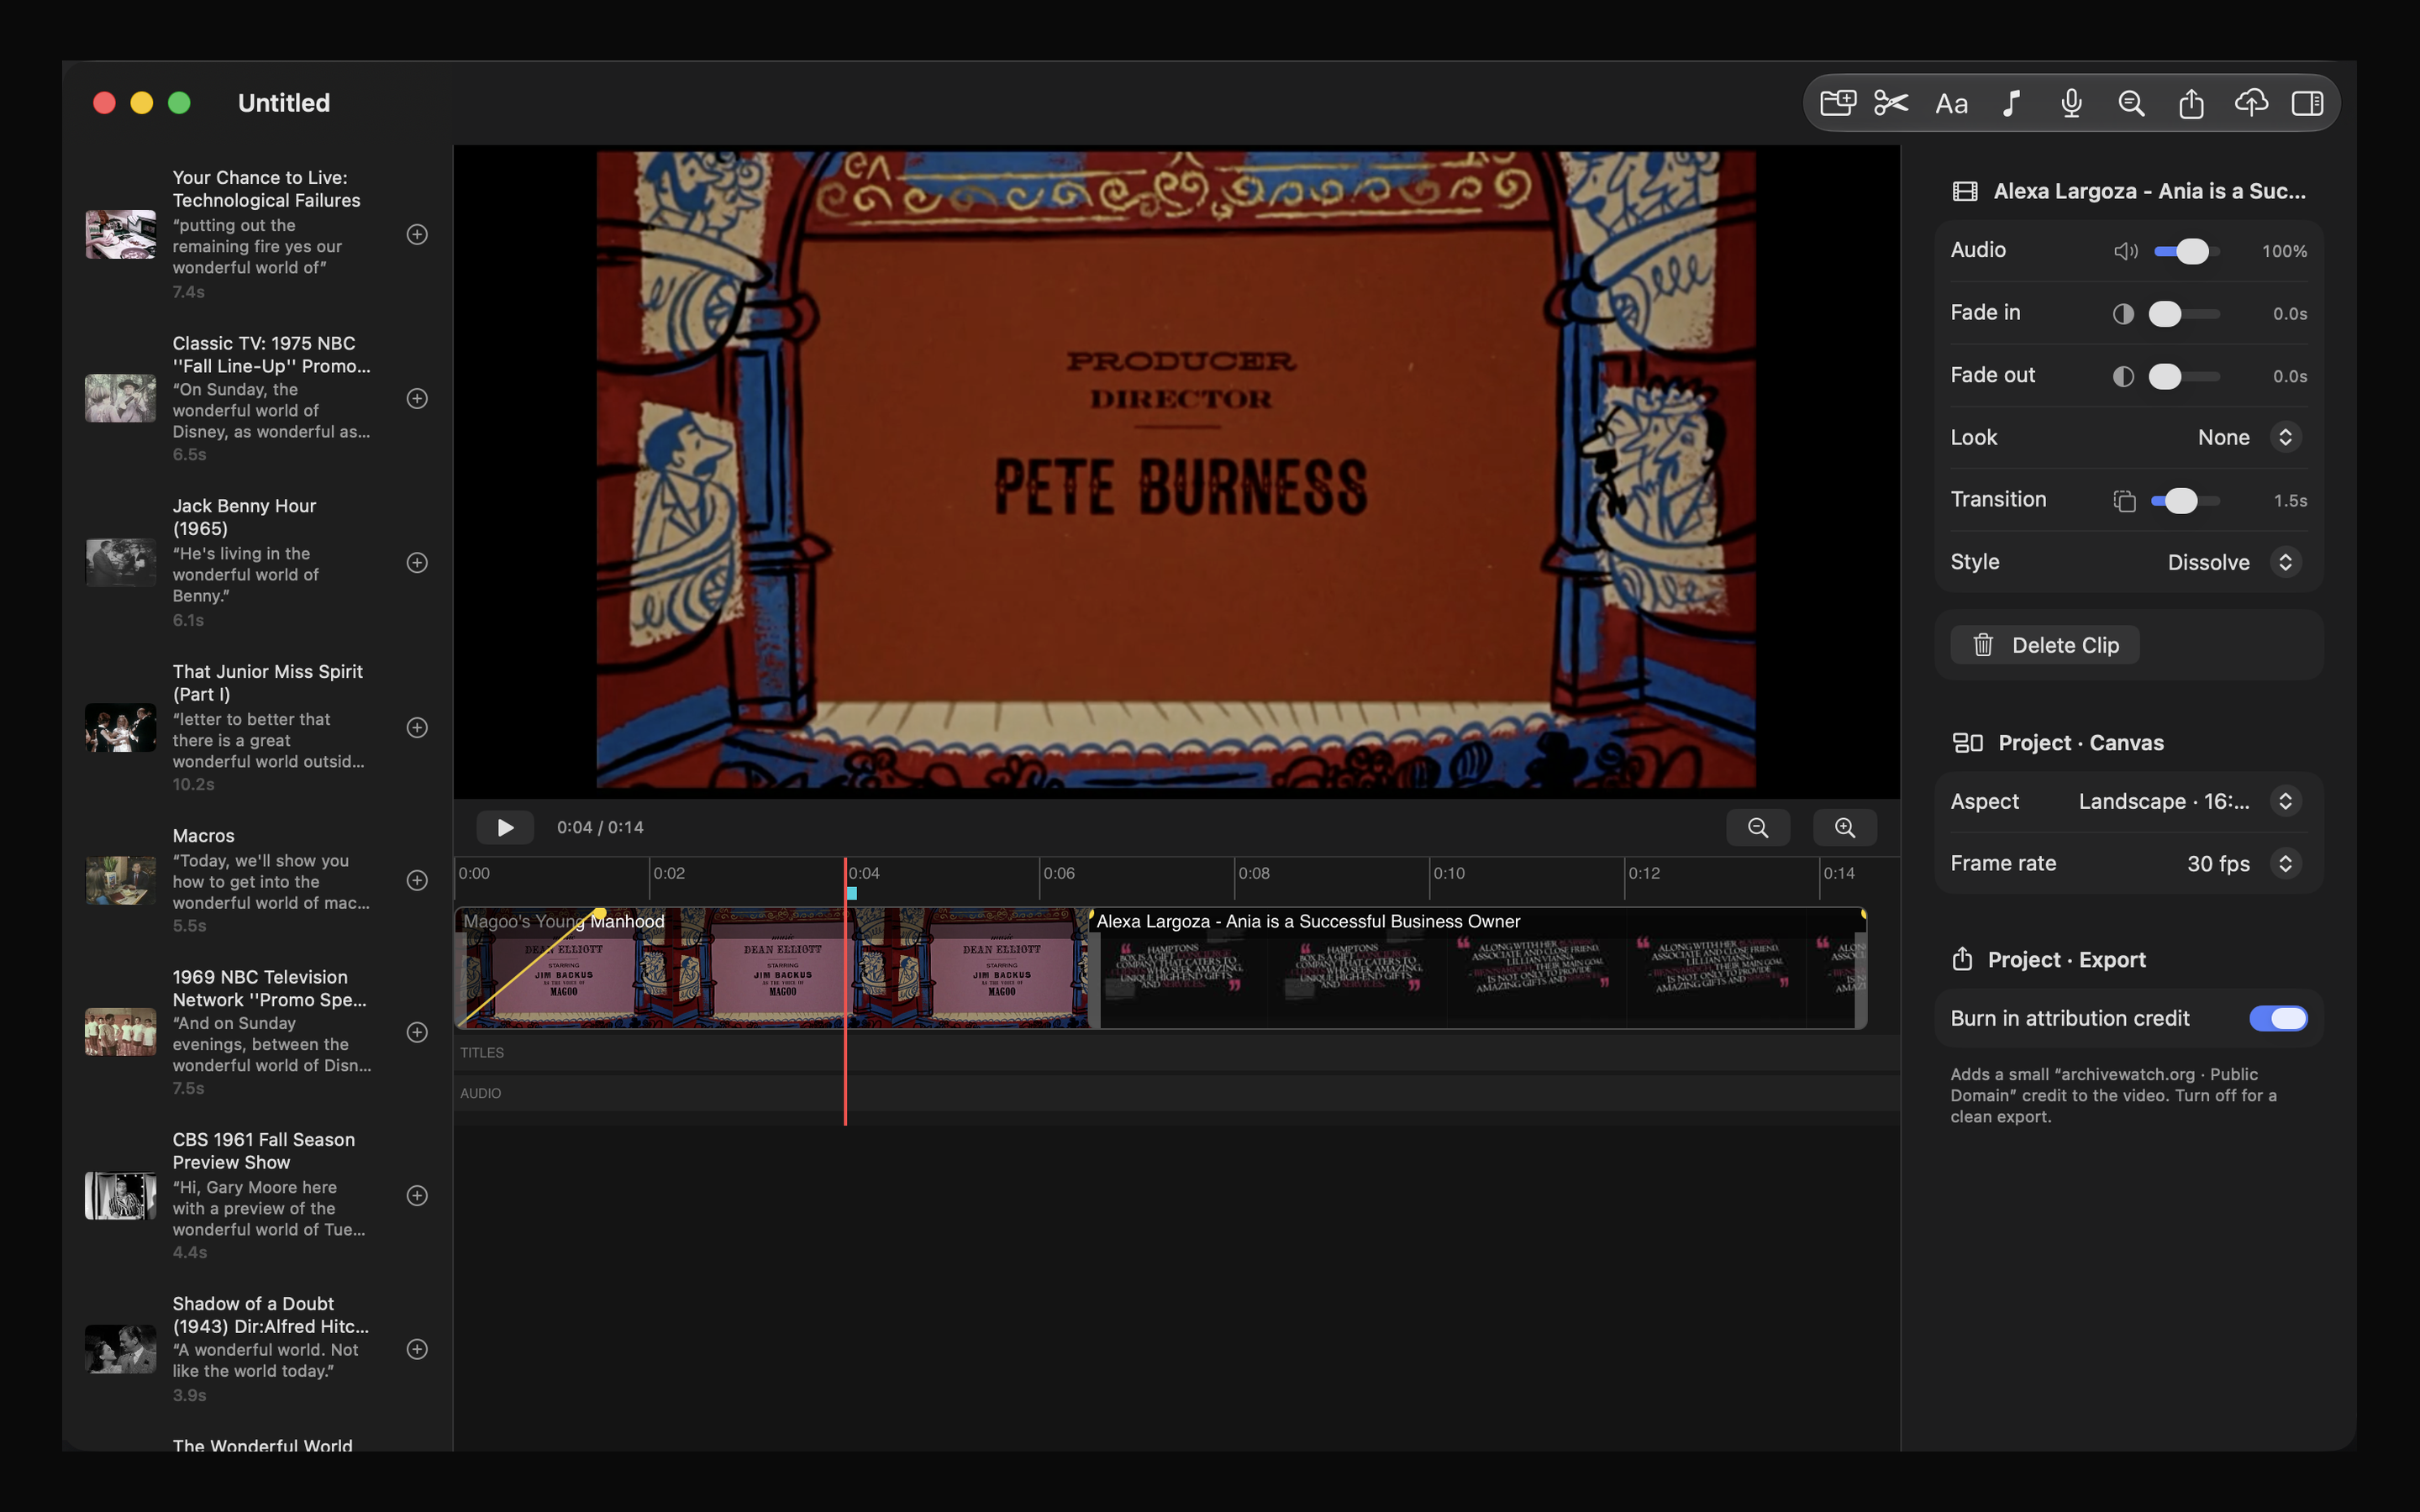Viewport: 2420px width, 1512px height.
Task: Add 'Shadow of a Doubt' clip with plus
Action: point(417,1349)
